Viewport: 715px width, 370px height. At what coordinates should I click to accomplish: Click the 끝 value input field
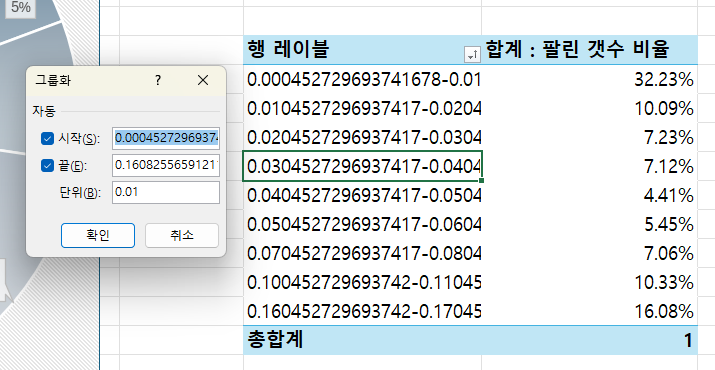tap(166, 165)
